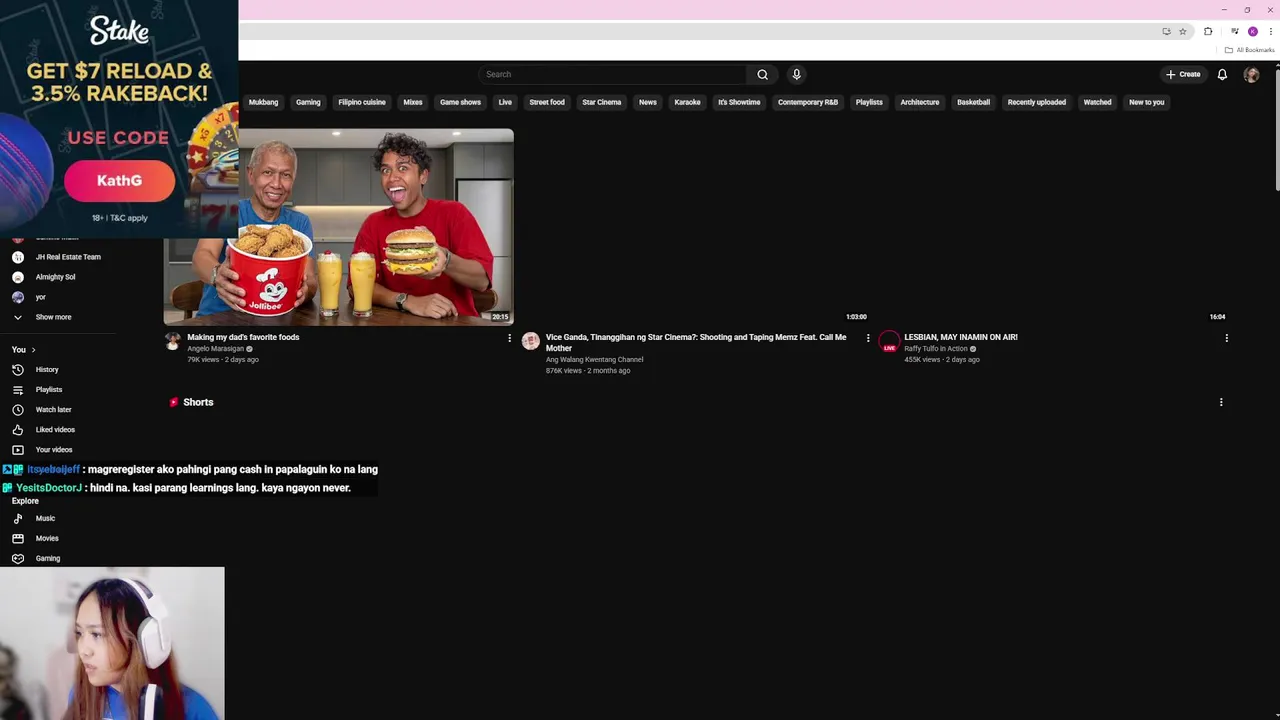1280x720 pixels.
Task: Select the Star Cinema chip
Action: 602,102
